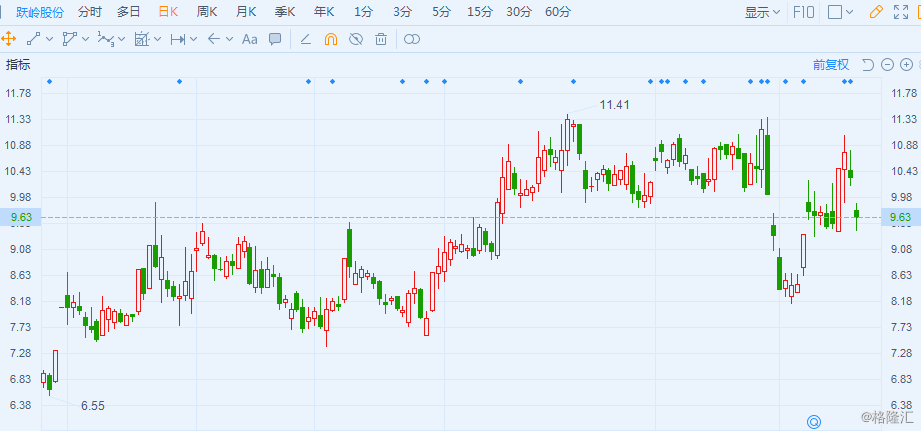Select the 日K daily candlestick tab
921x431 pixels.
[x=168, y=12]
